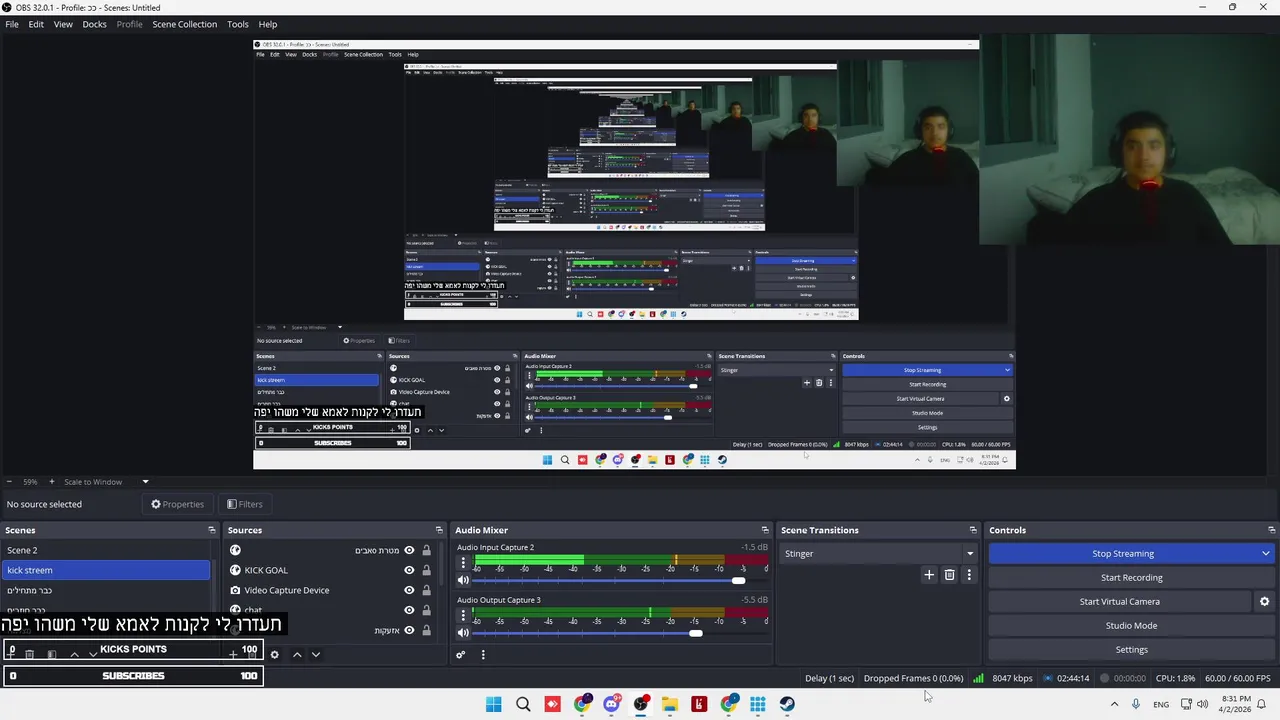Click Dropped Frames 0 (0.0%) status
This screenshot has height=720, width=1280.
[913, 678]
